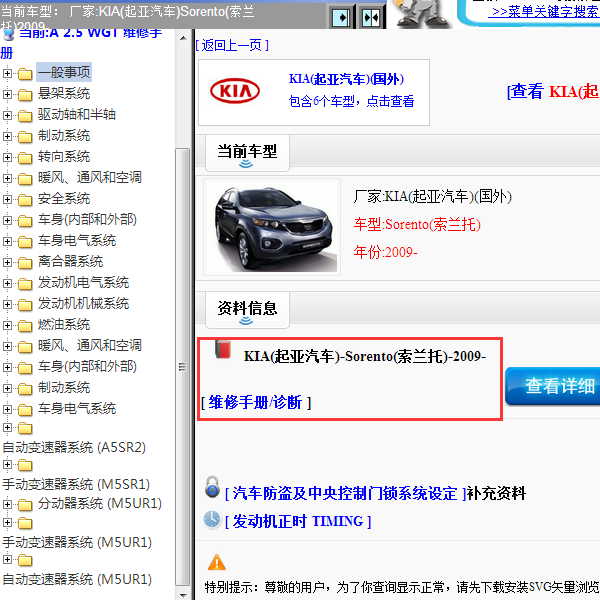Click the tree panel vertical scrollbar thumb
The image size is (600, 600).
coord(183,367)
